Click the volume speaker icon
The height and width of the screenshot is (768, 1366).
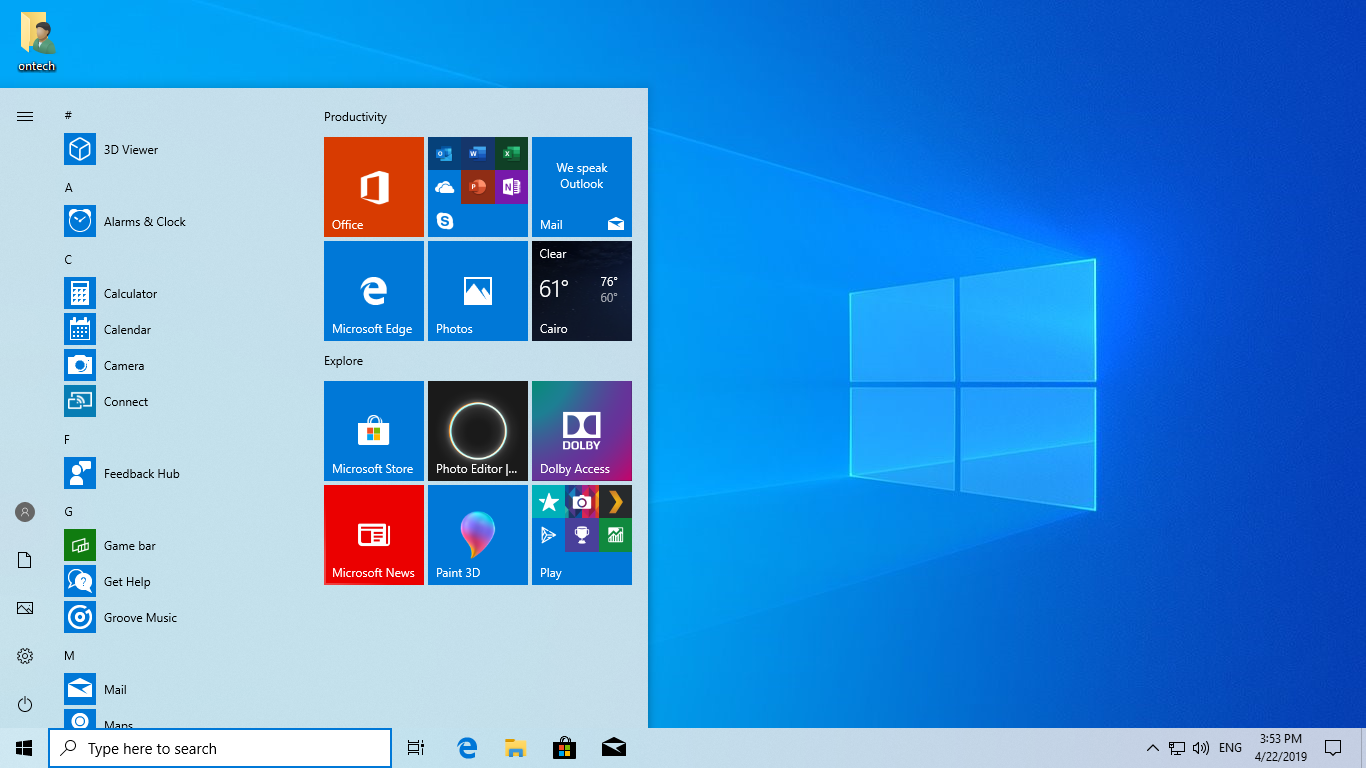pos(1201,748)
